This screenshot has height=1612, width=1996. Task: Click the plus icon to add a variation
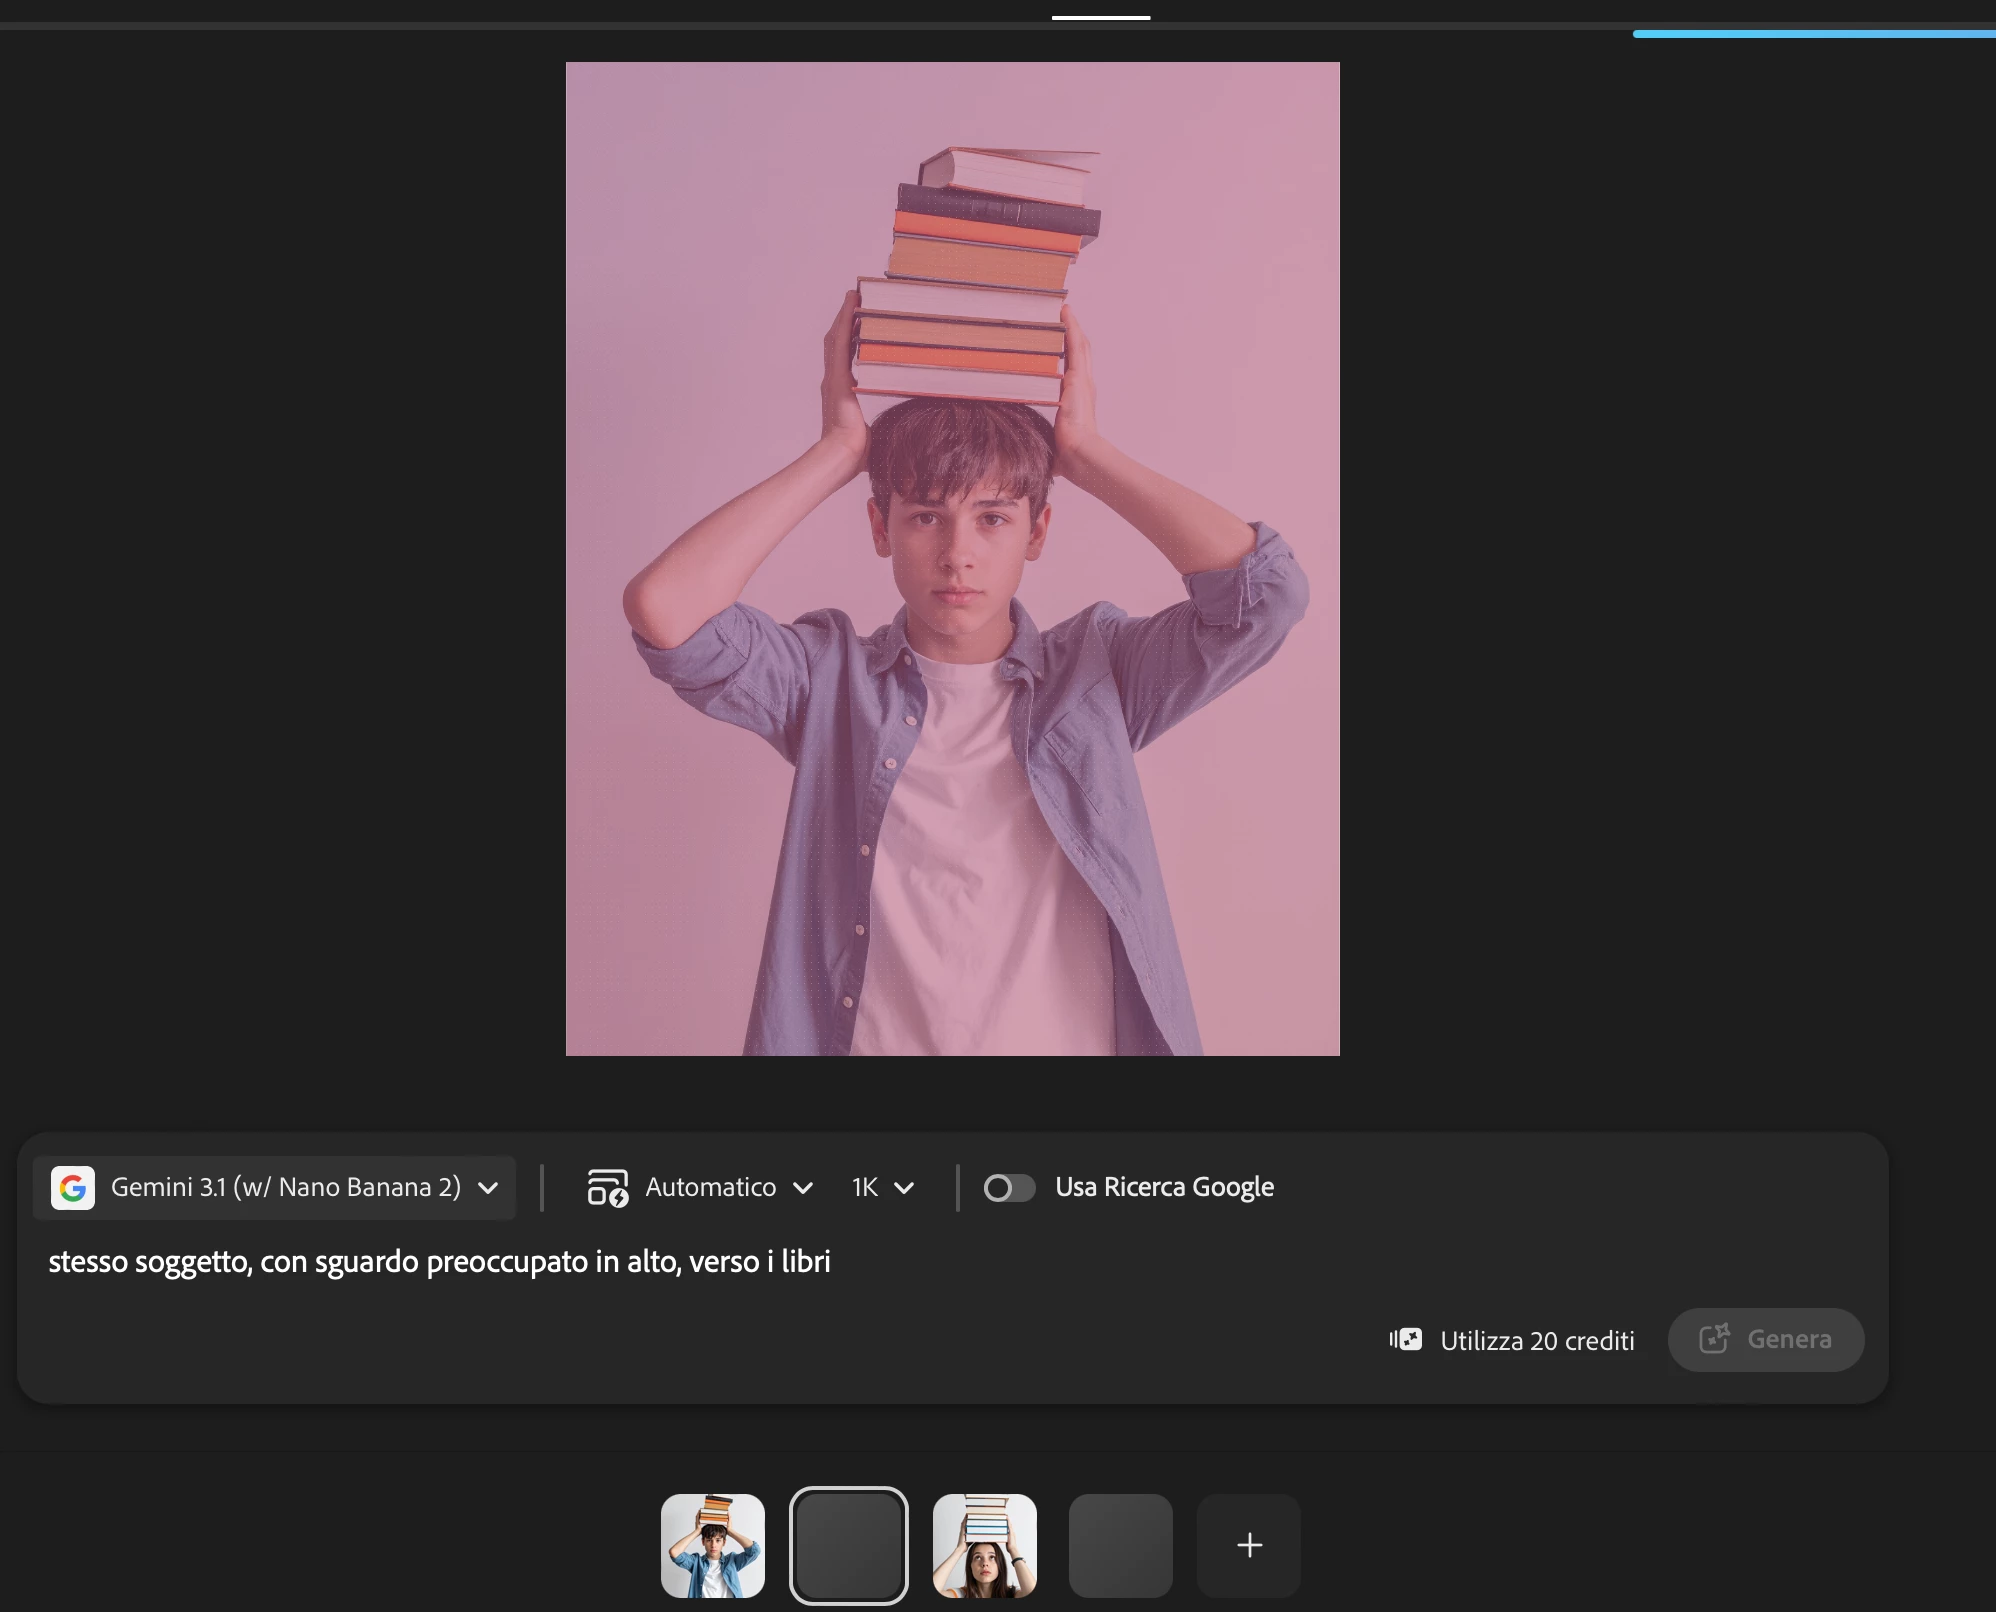click(1249, 1545)
